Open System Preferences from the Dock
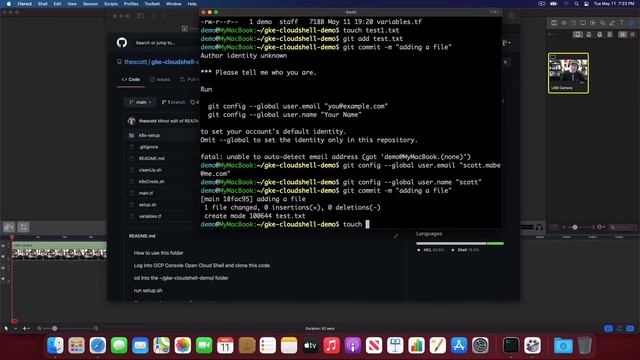Viewport: 640px width, 360px height. click(x=480, y=346)
